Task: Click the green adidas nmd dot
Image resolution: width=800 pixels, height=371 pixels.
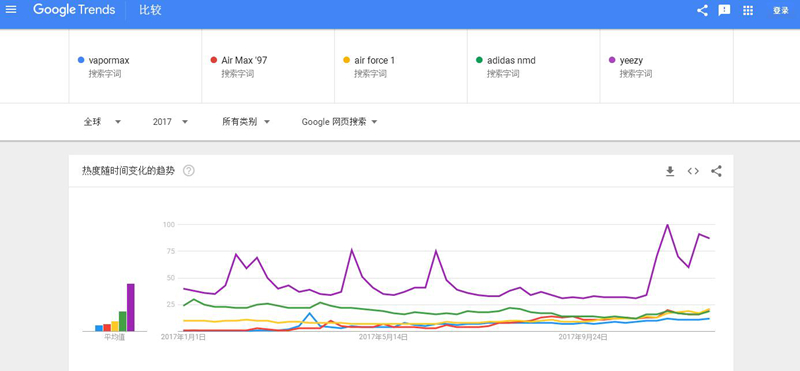Action: coord(479,60)
